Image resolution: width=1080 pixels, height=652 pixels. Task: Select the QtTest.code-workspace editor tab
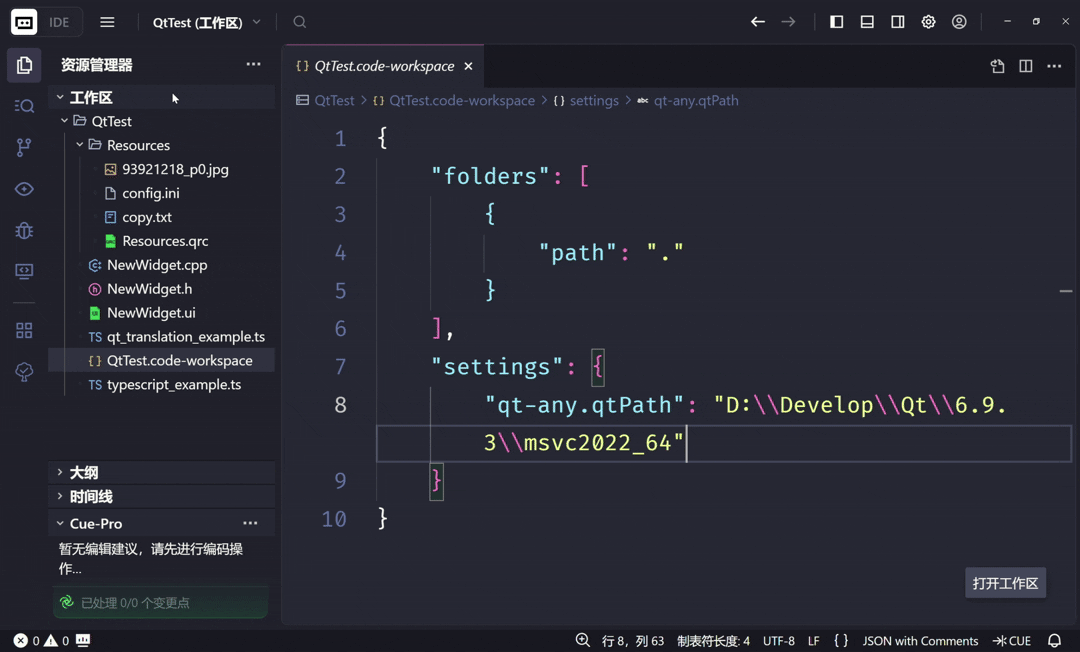380,66
